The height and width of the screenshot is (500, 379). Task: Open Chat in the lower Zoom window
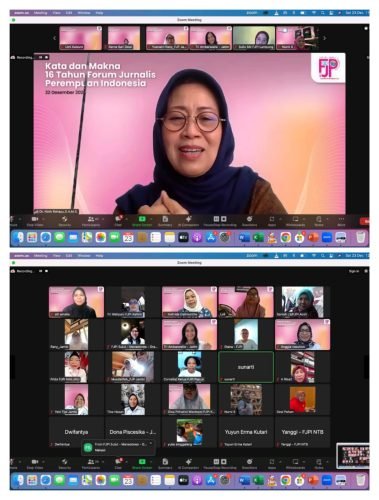118,464
